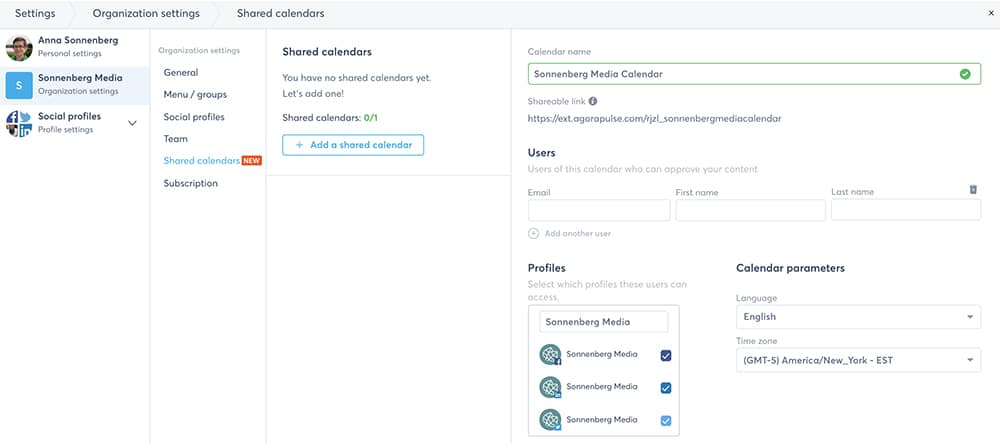1000x443 pixels.
Task: Click the Sonnenberg Media S logo icon
Action: (x=19, y=85)
